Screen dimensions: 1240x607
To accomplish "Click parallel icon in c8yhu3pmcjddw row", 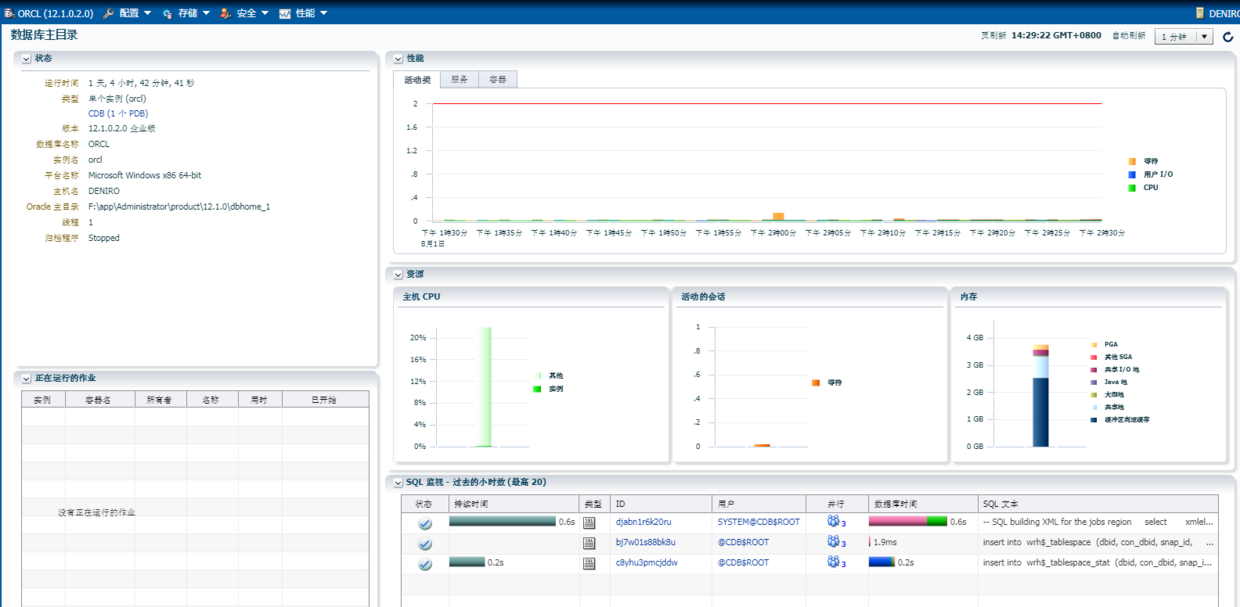I will click(833, 562).
